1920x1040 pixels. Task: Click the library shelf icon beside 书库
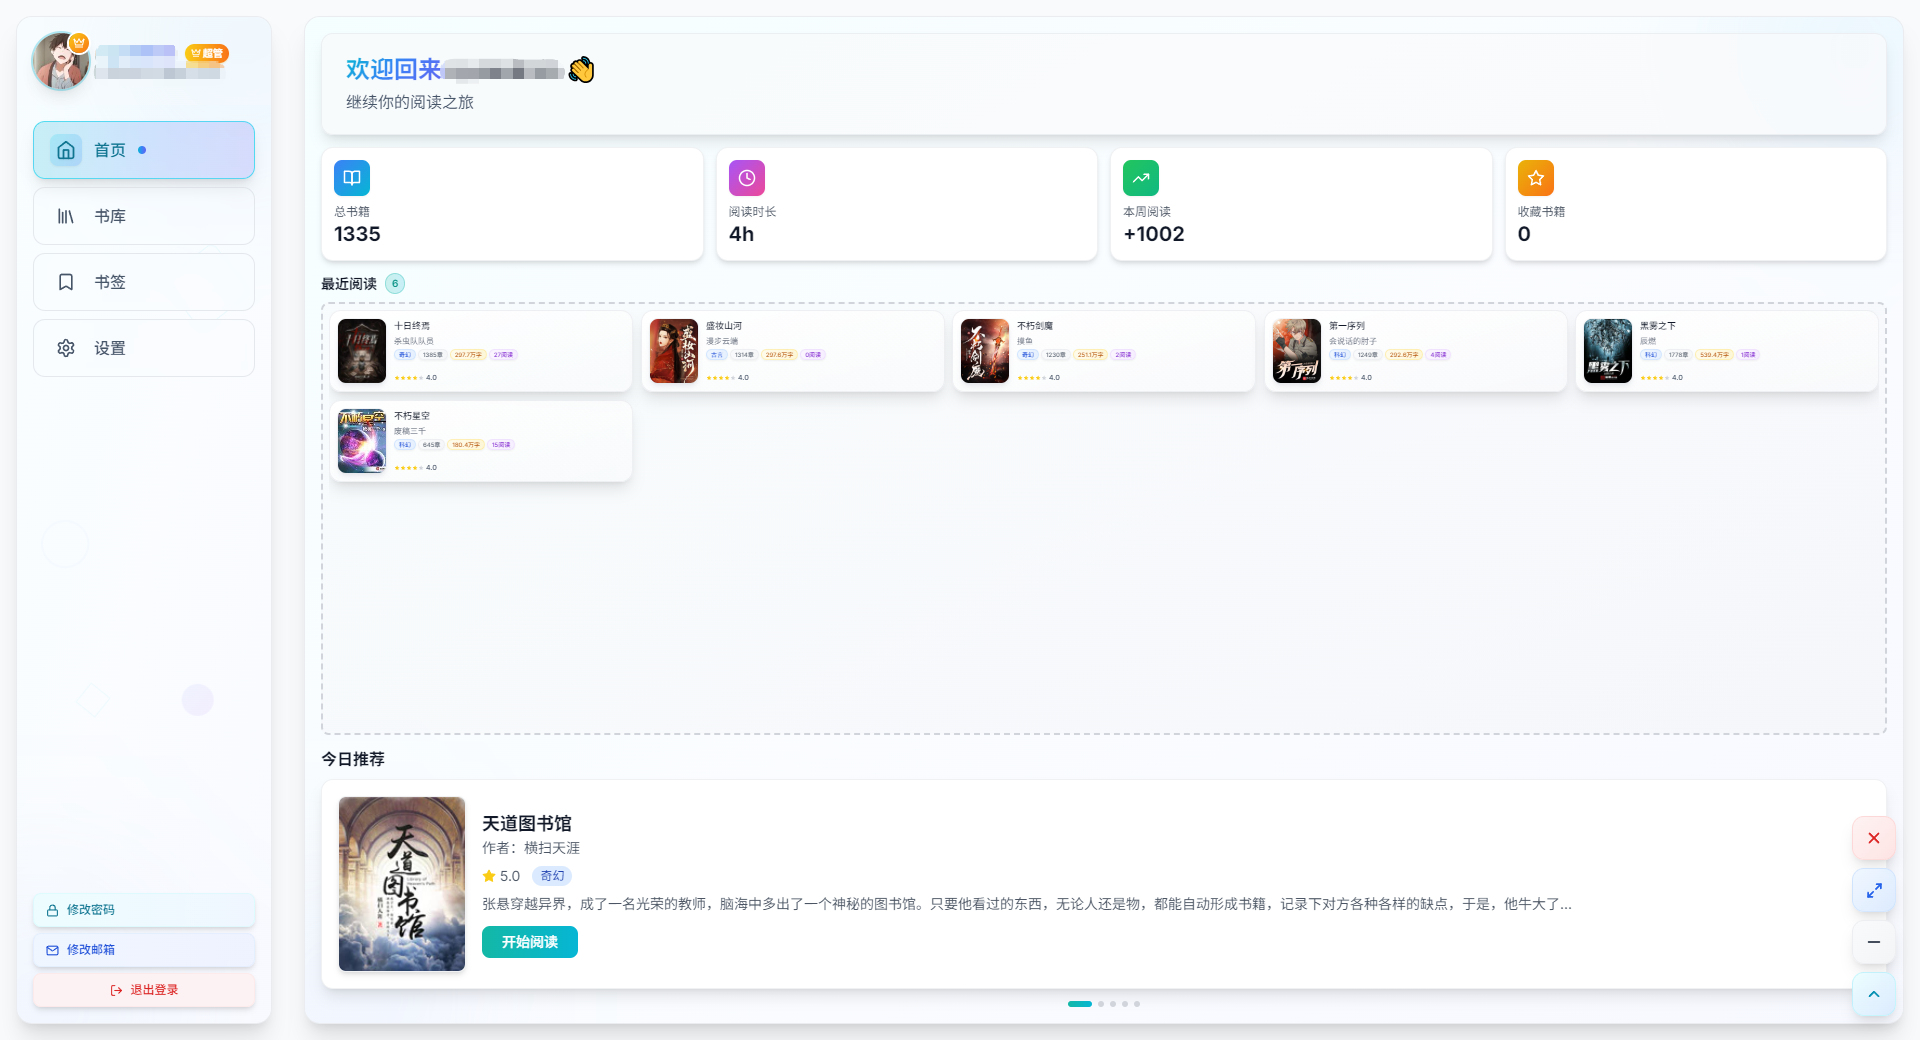coord(66,216)
